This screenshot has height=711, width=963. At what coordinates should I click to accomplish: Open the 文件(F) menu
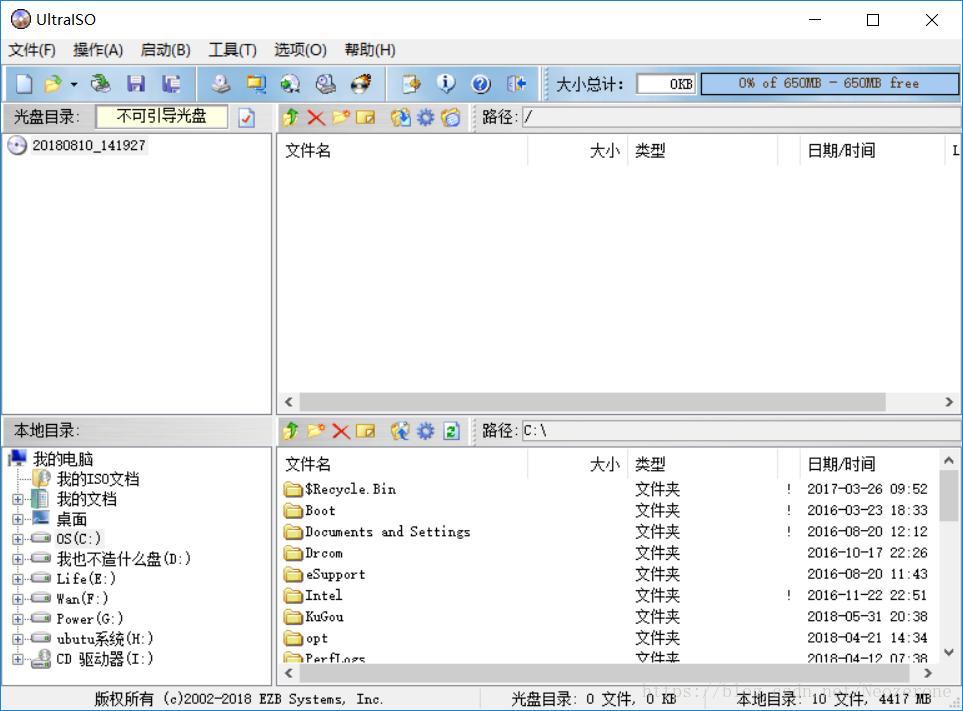click(x=30, y=50)
